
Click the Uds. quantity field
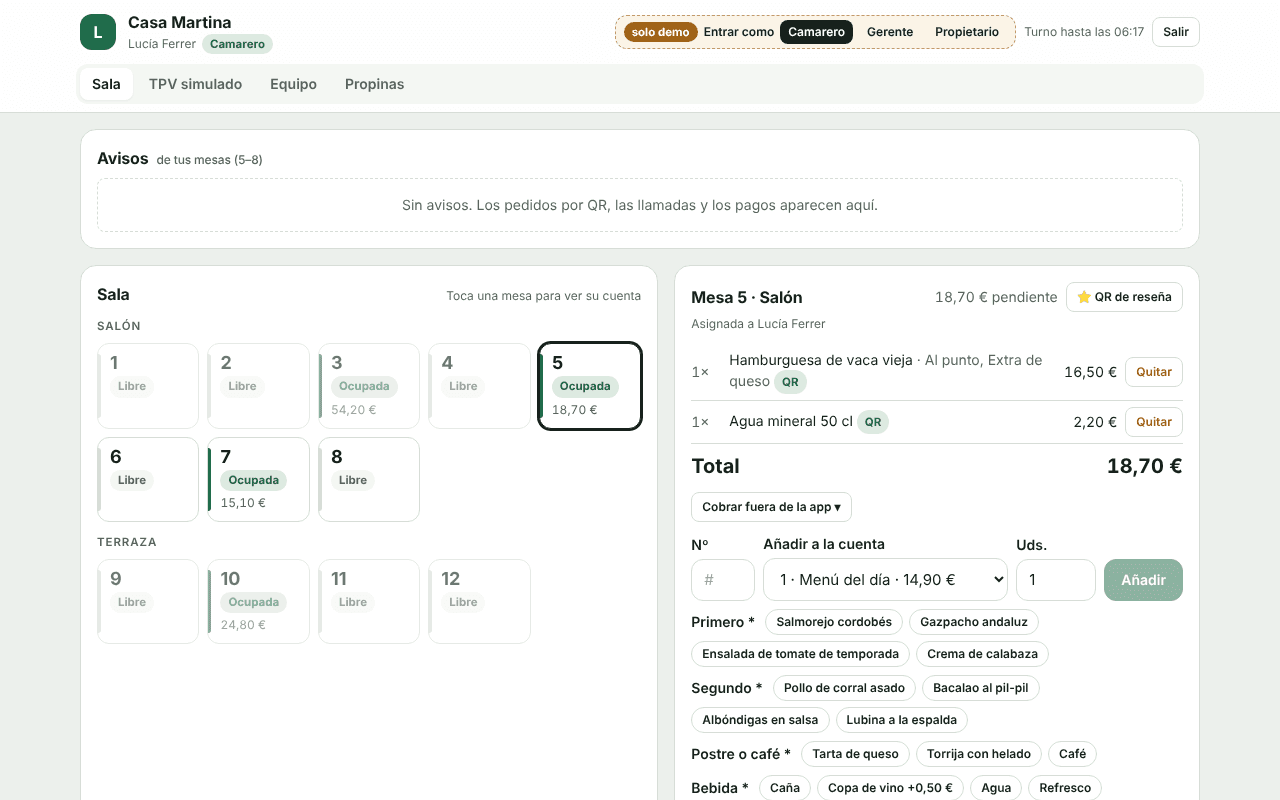(1056, 580)
